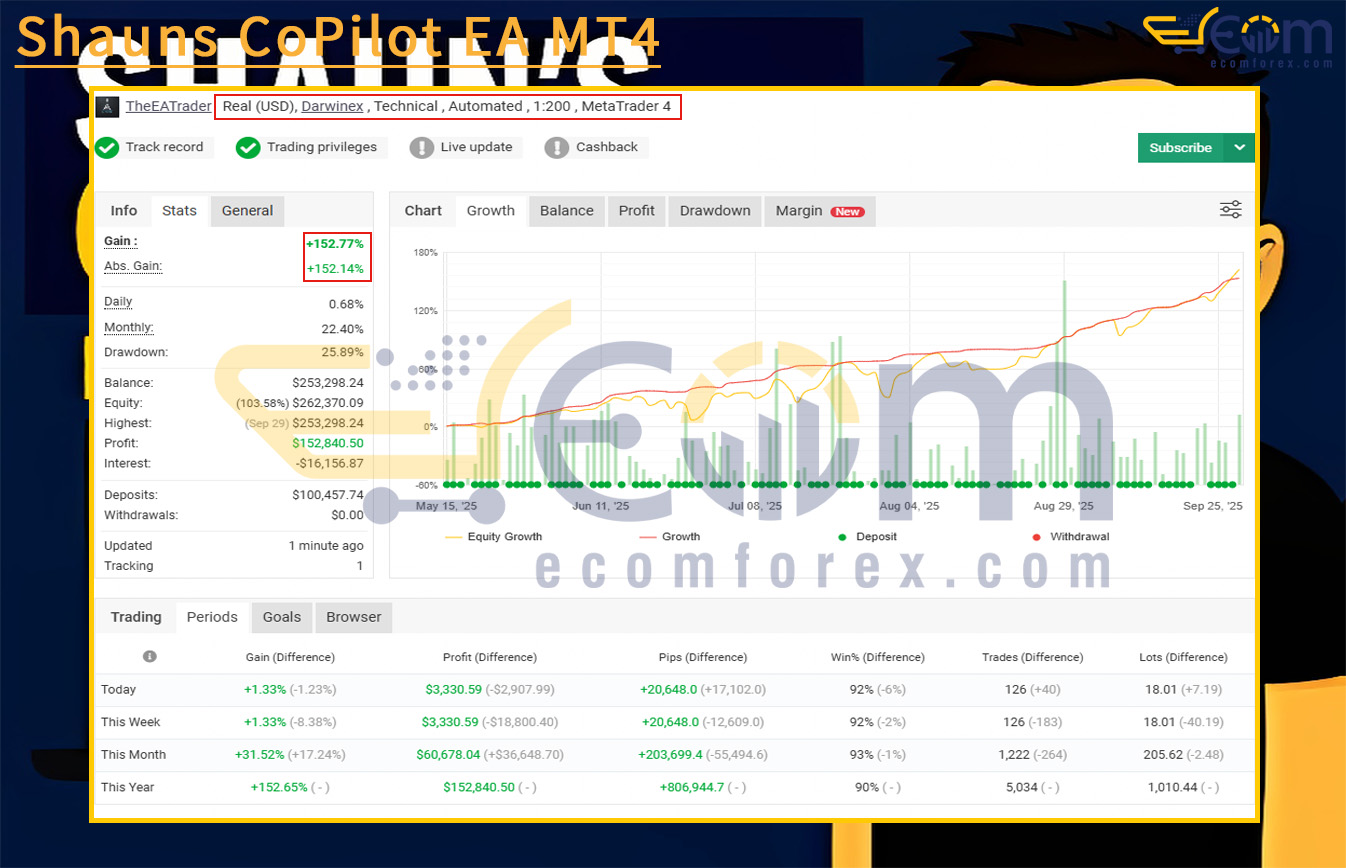
Task: Select the Growth chart tab
Action: point(491,211)
